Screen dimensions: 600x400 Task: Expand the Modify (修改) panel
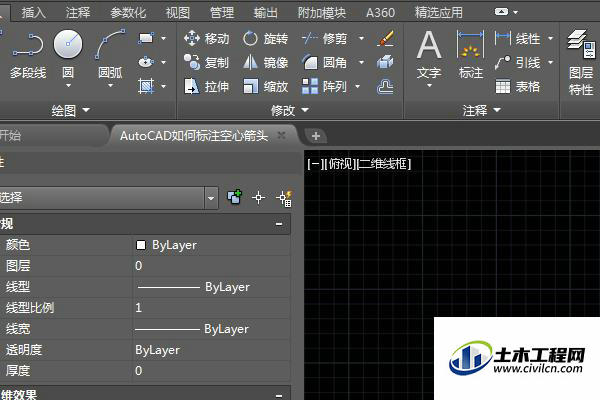click(x=290, y=111)
